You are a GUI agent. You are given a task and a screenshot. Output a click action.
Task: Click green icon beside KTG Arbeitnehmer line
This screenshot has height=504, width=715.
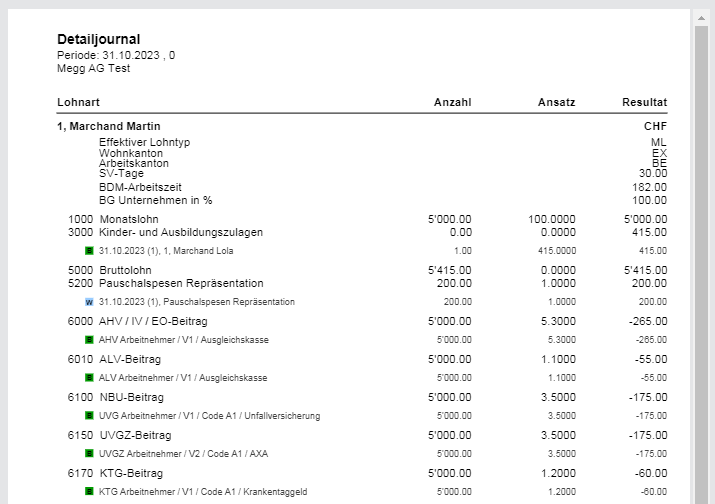click(89, 491)
